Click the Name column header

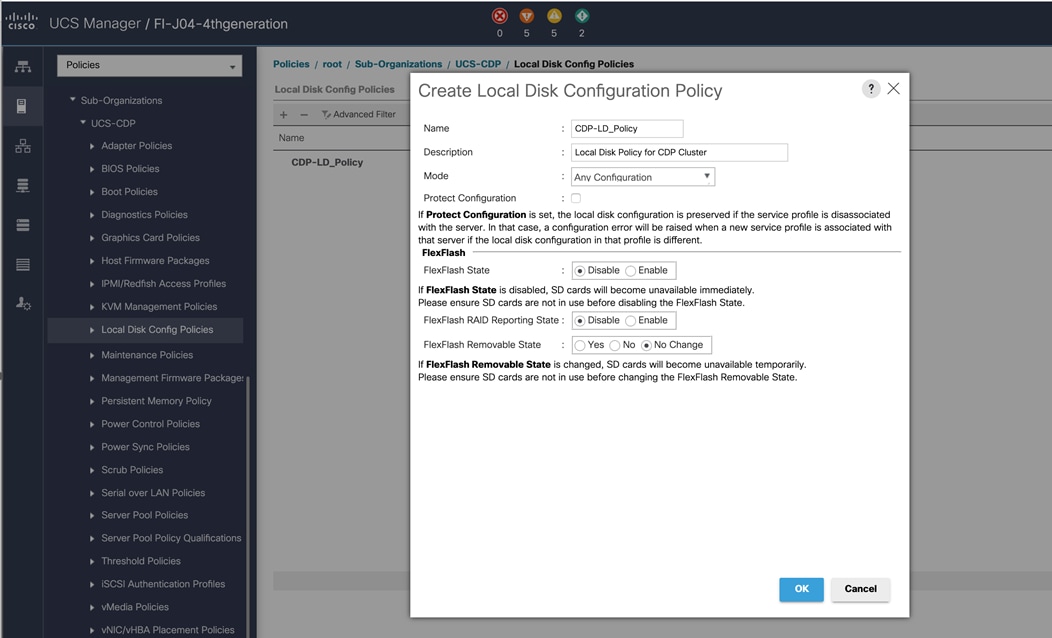(x=291, y=138)
